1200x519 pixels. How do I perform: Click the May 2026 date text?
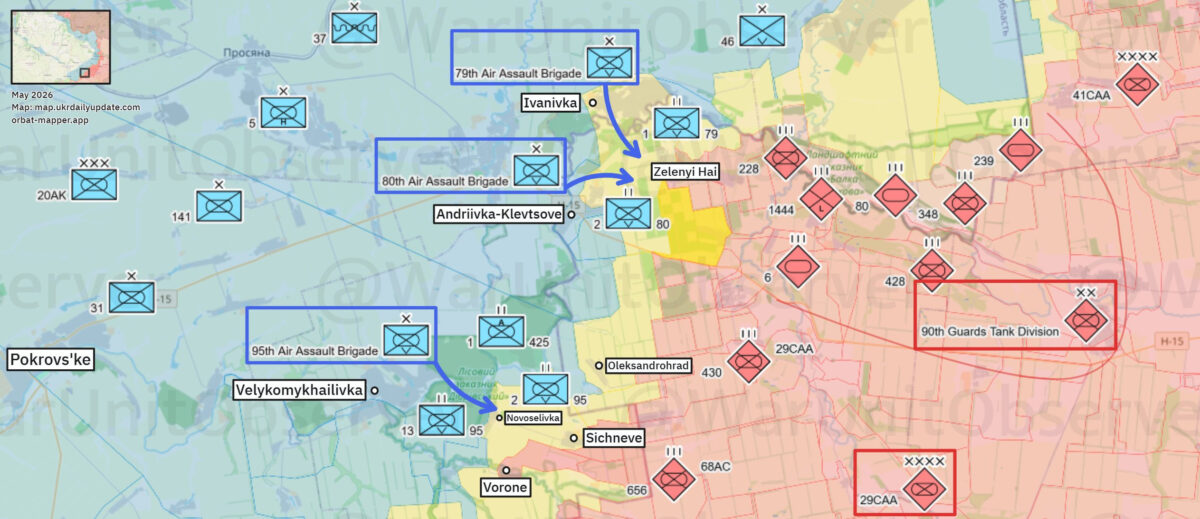[33, 94]
